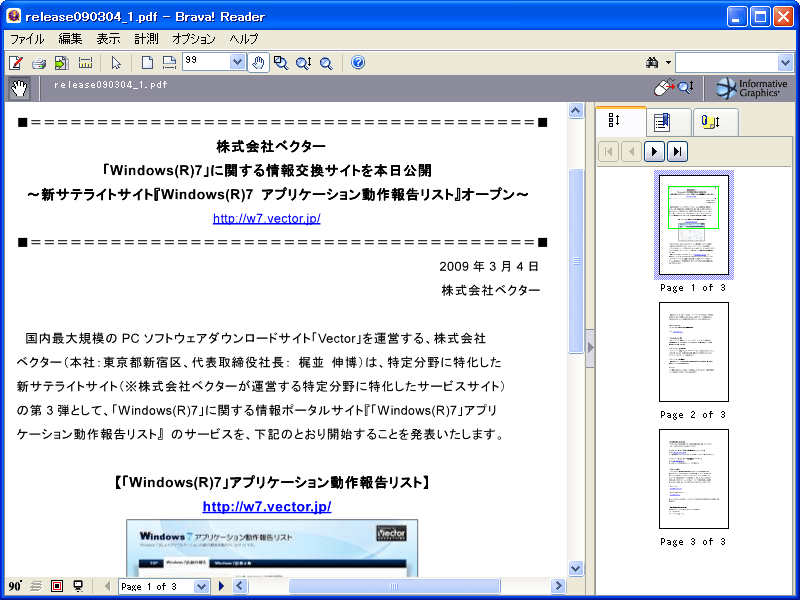Screen dimensions: 800x600
Task: Open the 表示 menu
Action: tap(108, 39)
